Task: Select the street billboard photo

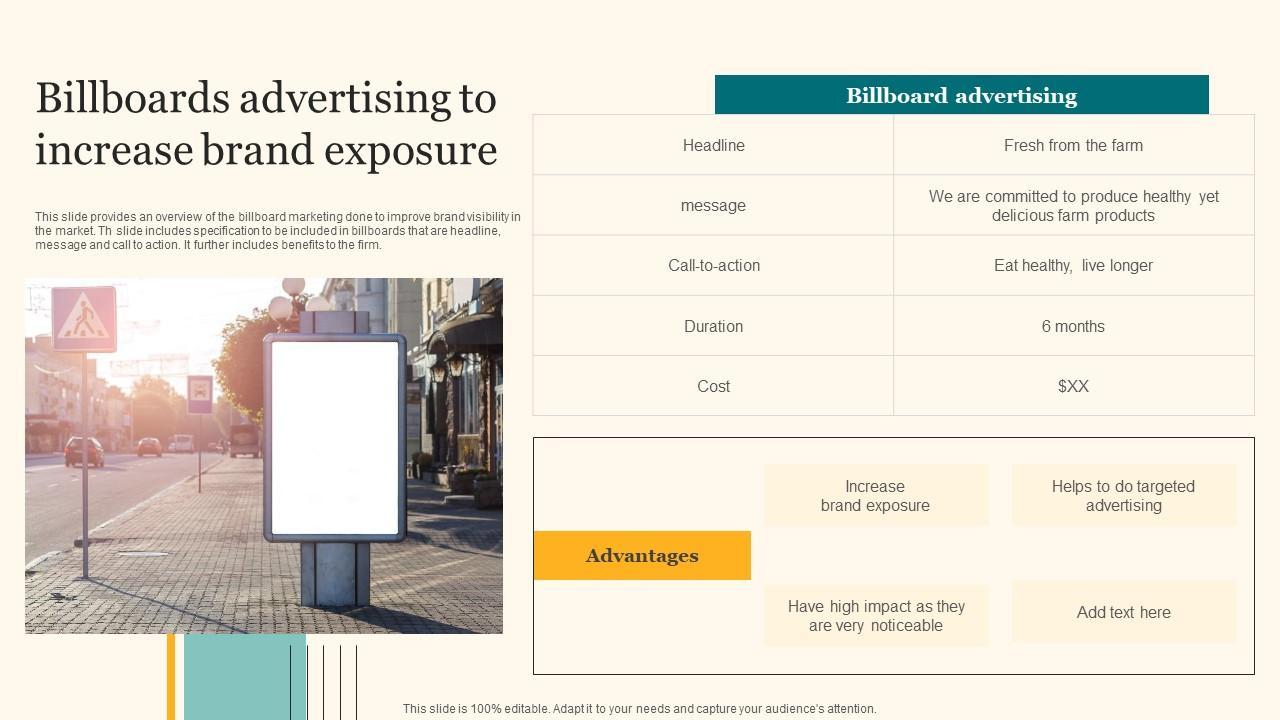Action: pyautogui.click(x=264, y=455)
